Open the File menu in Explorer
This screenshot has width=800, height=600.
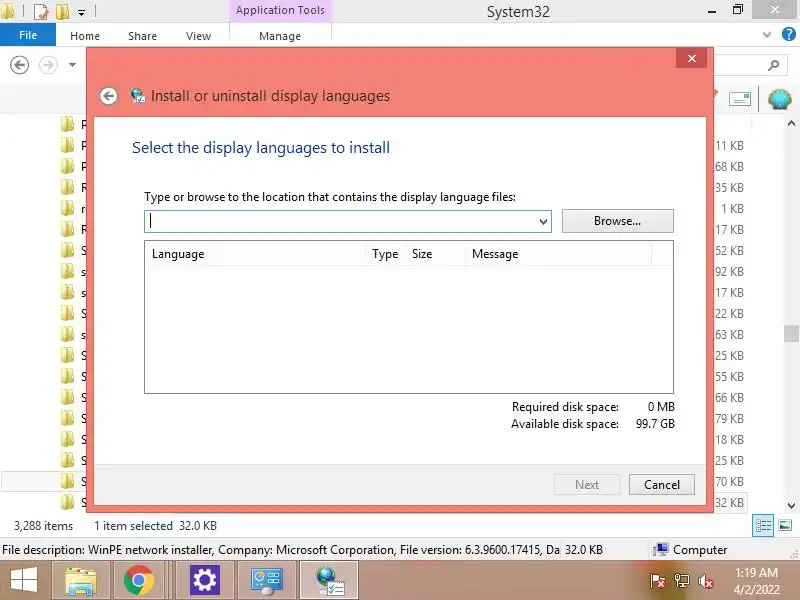28,35
